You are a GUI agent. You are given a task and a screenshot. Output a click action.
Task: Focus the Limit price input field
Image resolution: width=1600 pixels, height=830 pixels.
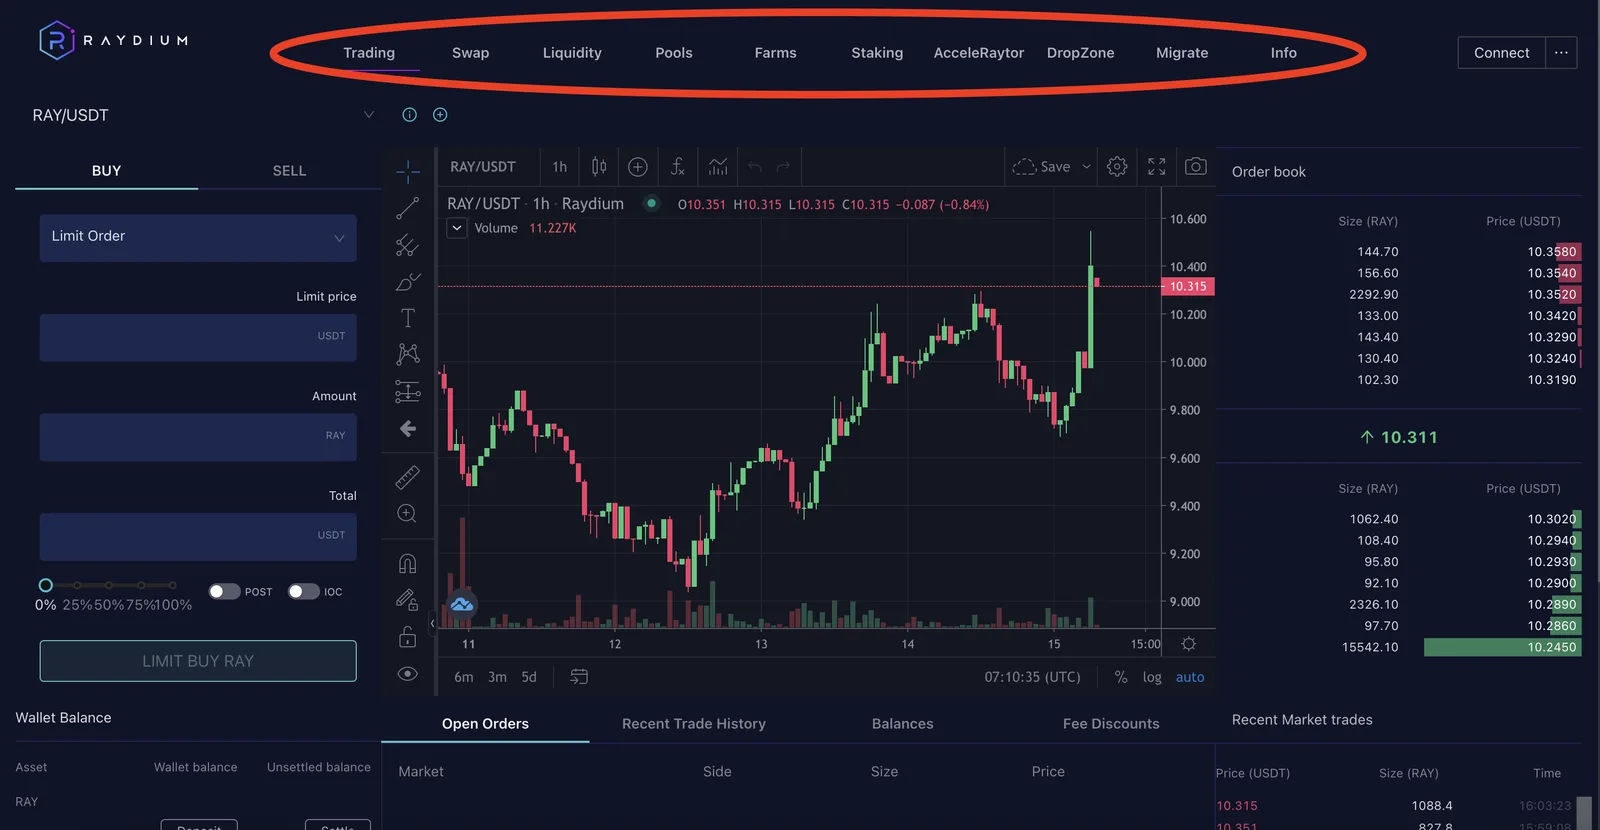coord(198,337)
